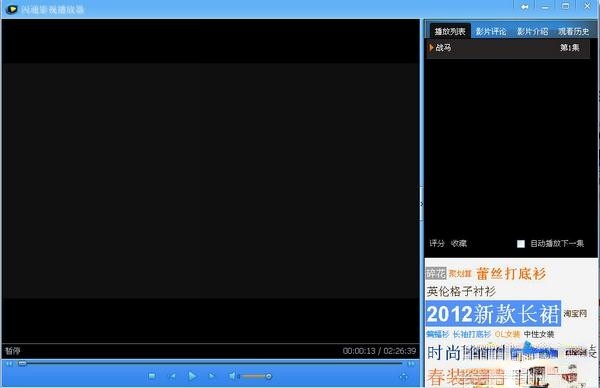This screenshot has height=388, width=600.
Task: Stop playback with the square stop button
Action: pyautogui.click(x=152, y=376)
